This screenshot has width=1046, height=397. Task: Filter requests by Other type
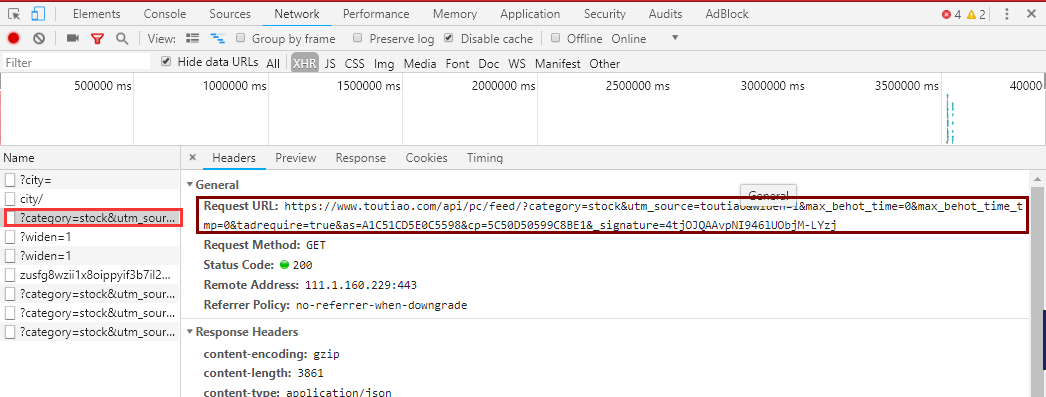605,63
